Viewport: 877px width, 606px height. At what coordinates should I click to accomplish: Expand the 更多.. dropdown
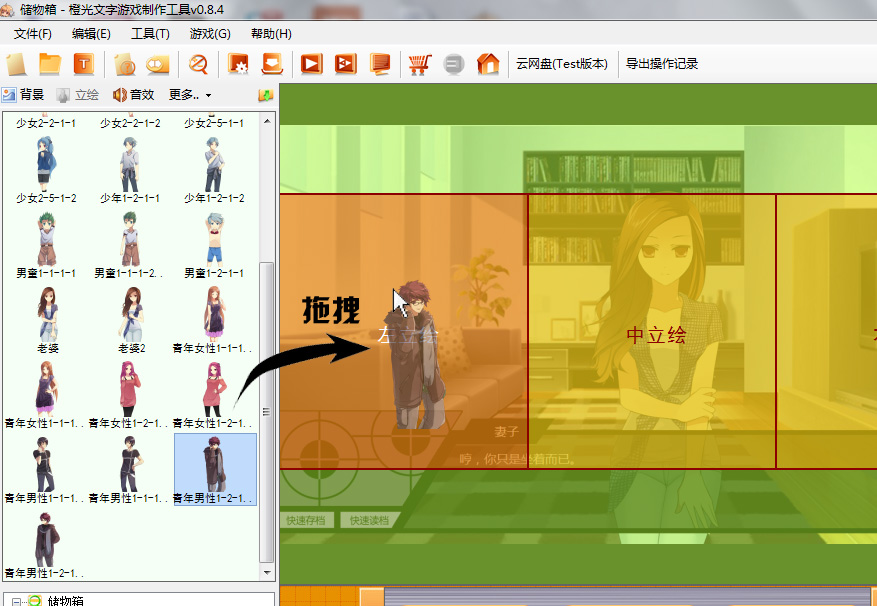tap(190, 95)
